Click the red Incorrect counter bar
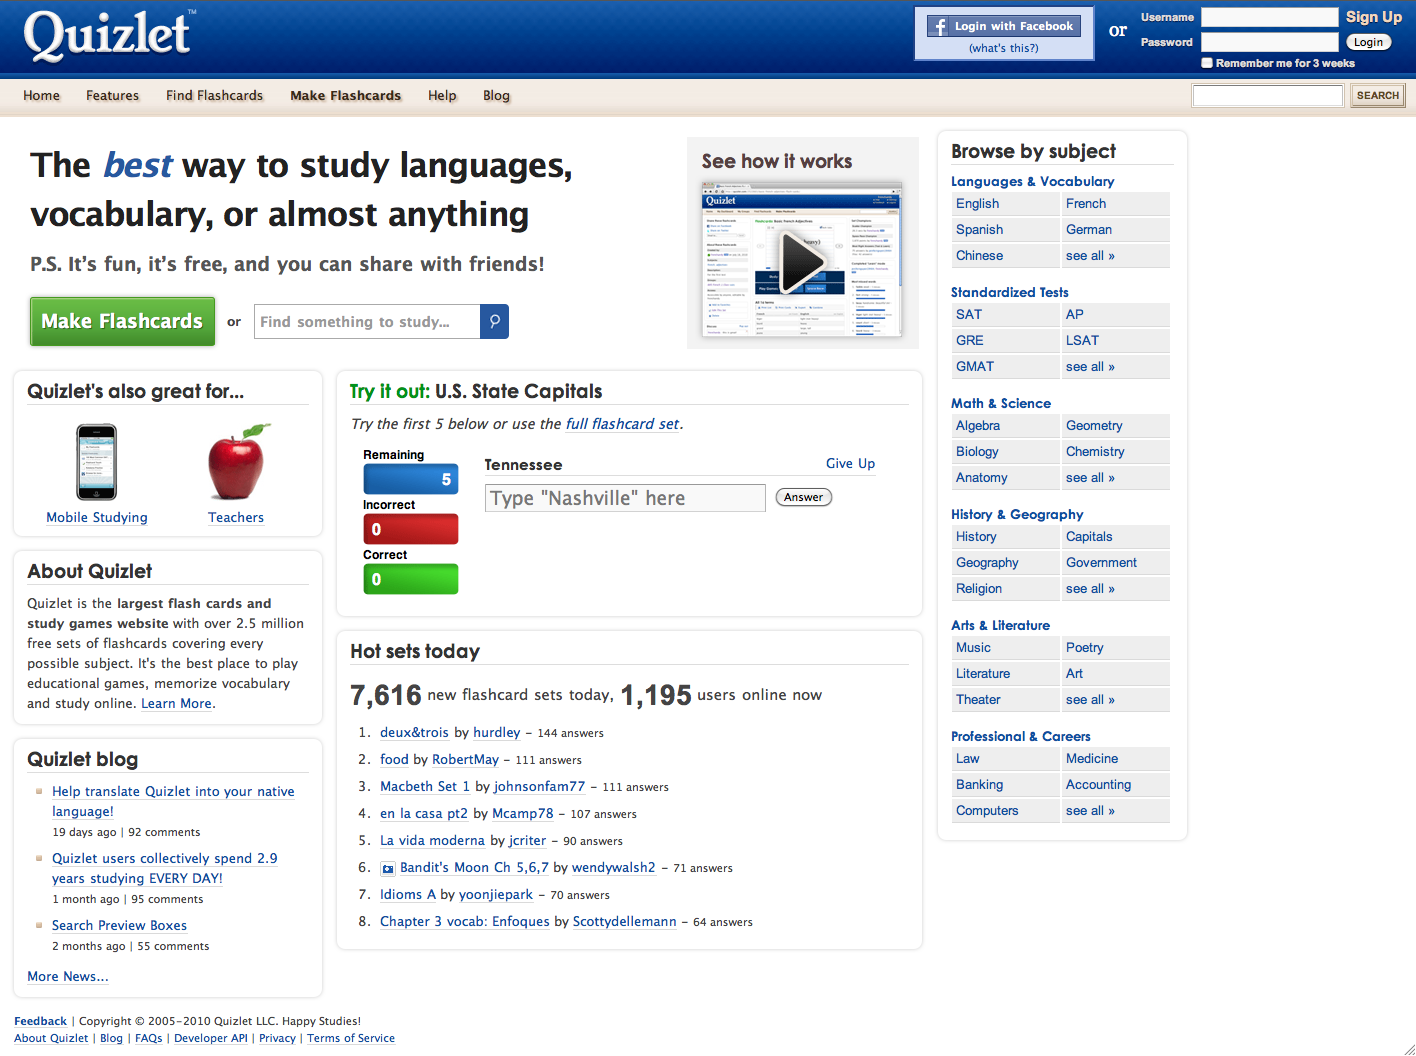 (411, 529)
